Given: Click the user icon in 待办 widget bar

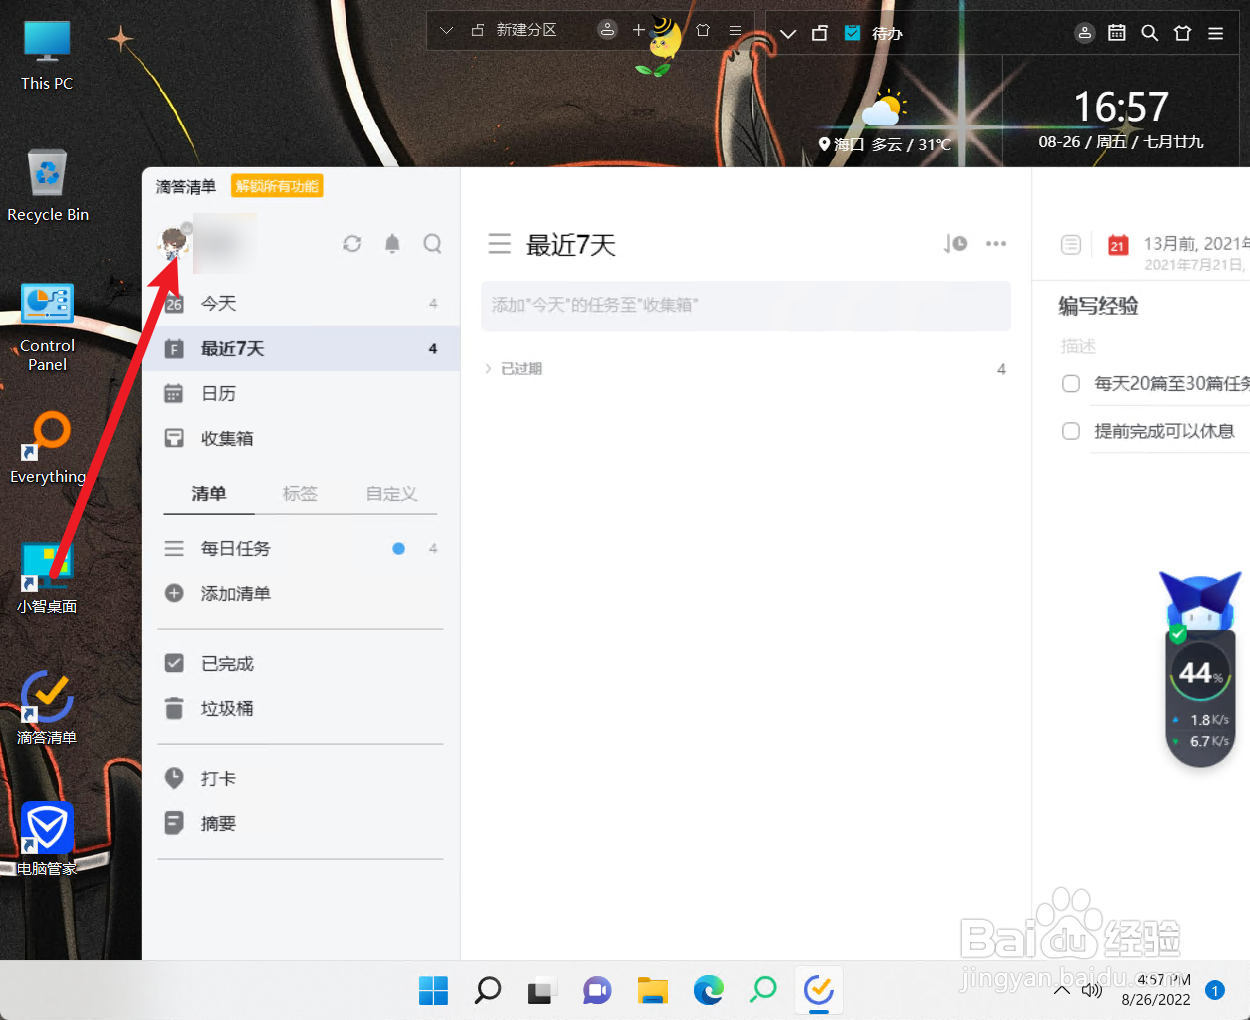Looking at the screenshot, I should point(1085,33).
